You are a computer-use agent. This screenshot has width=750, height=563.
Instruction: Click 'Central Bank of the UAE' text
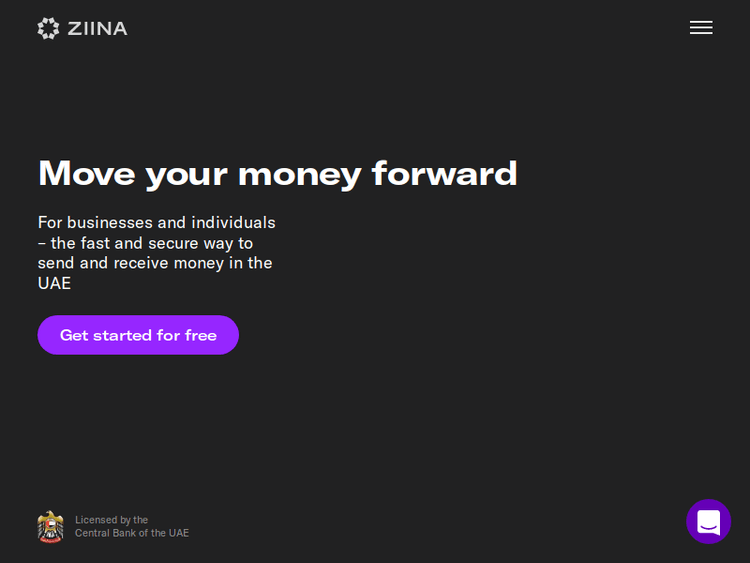(x=131, y=533)
